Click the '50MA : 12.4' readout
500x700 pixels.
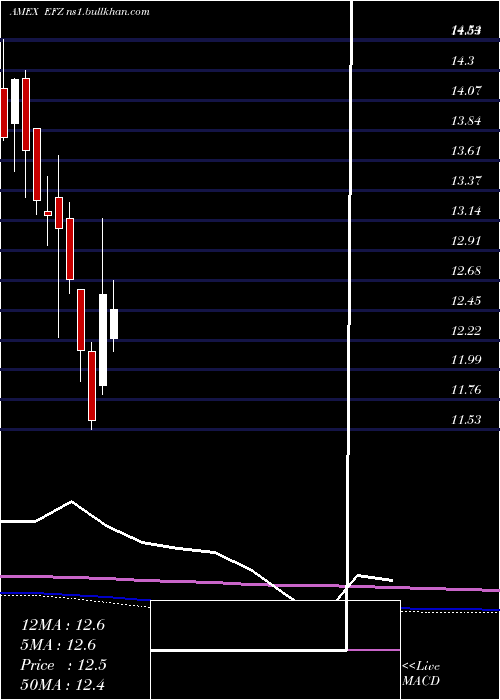pyautogui.click(x=63, y=684)
